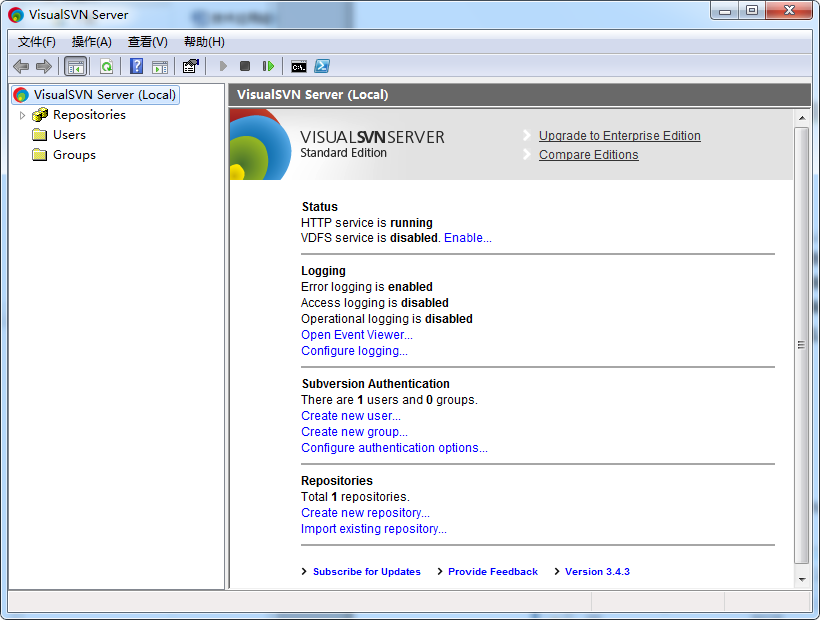The image size is (820, 620).
Task: Click the Repositories icon in the tree
Action: point(40,114)
